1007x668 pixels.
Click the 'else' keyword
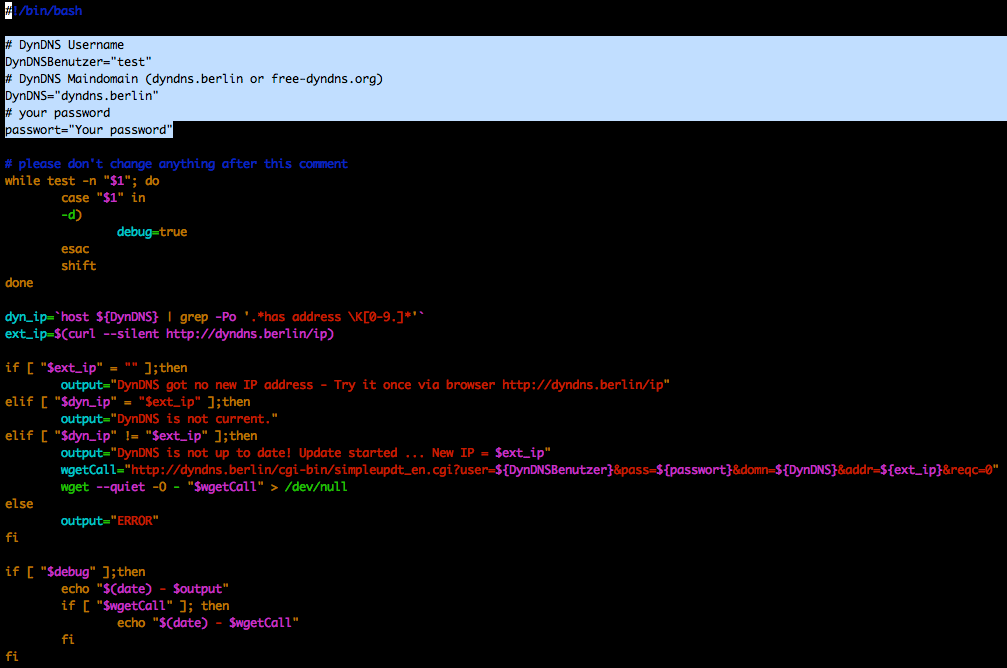19,504
